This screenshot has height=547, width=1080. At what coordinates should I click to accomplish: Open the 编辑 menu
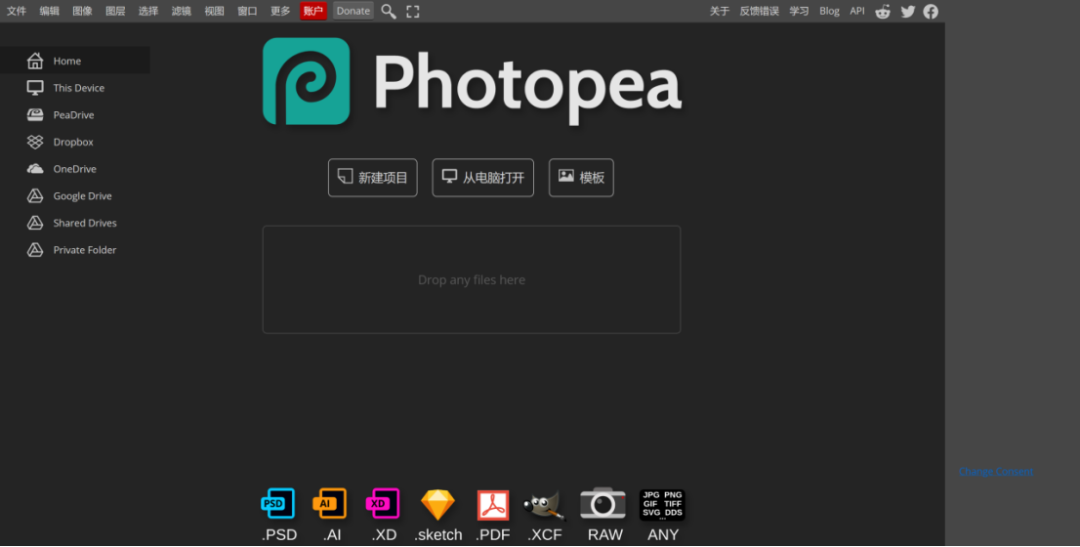click(x=50, y=11)
